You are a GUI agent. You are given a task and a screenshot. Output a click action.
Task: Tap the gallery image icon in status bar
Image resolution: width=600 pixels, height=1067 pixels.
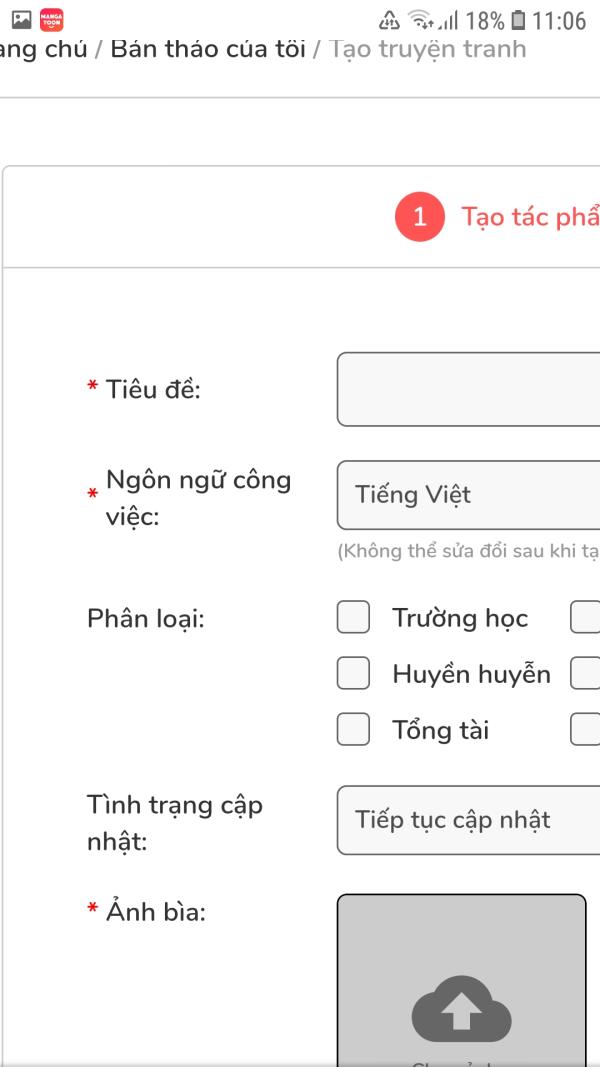tap(20, 20)
